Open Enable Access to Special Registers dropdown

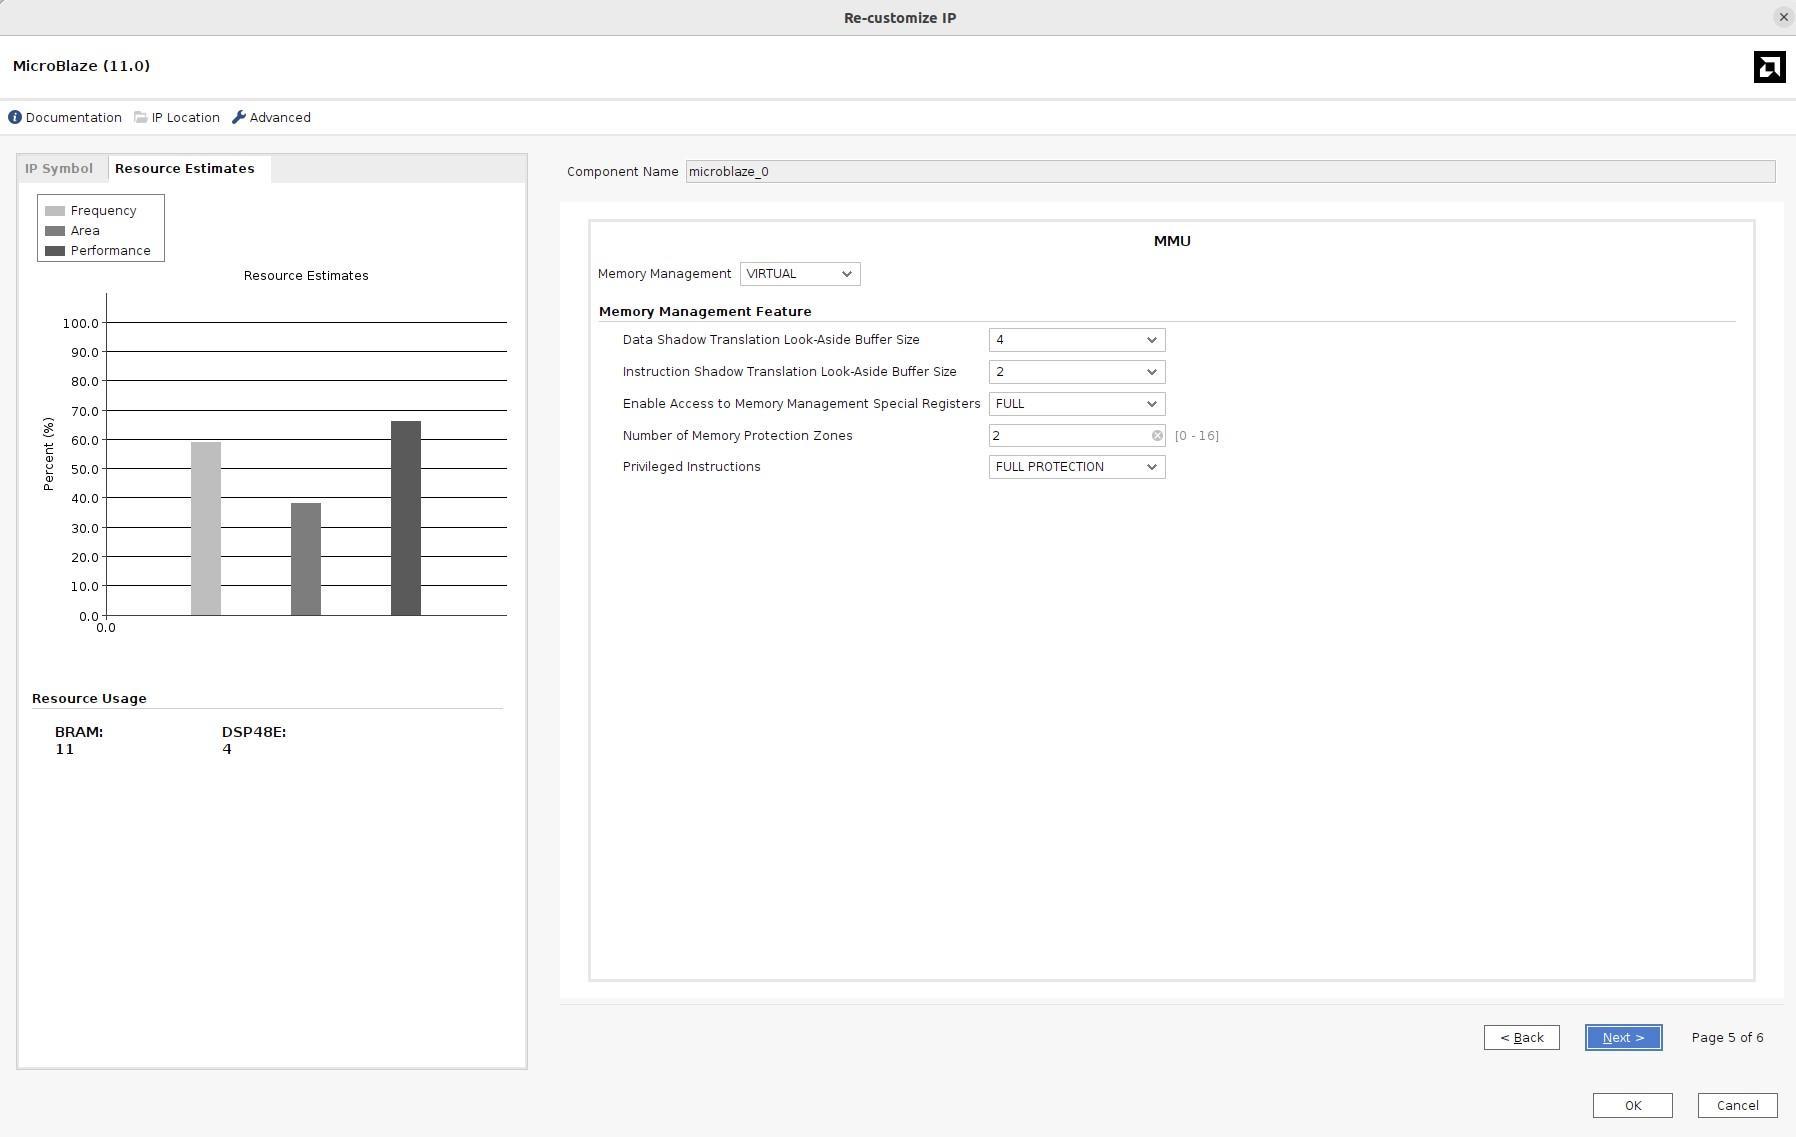1077,404
